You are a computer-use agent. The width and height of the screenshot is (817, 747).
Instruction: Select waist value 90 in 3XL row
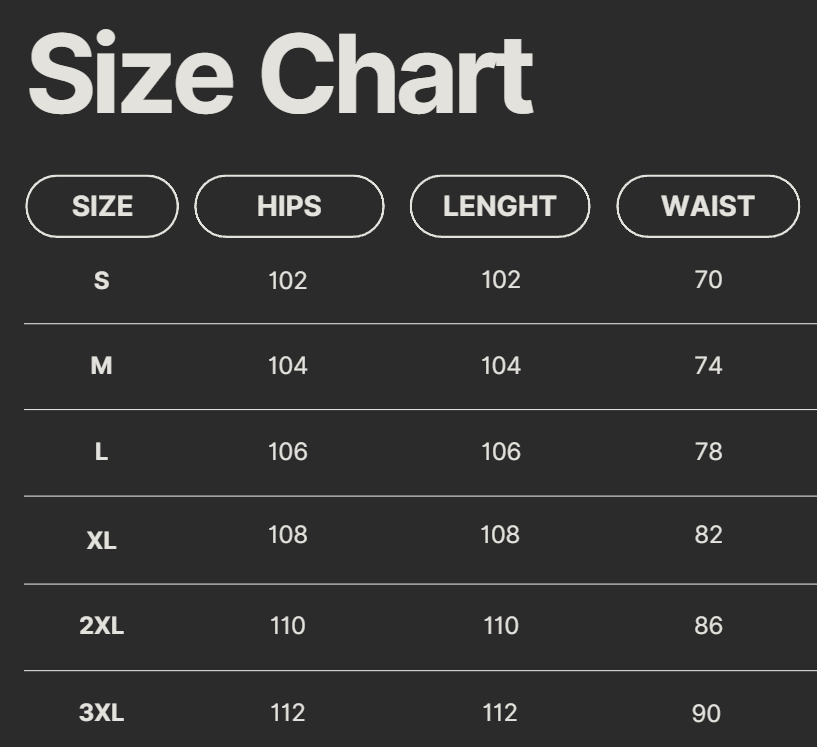706,714
